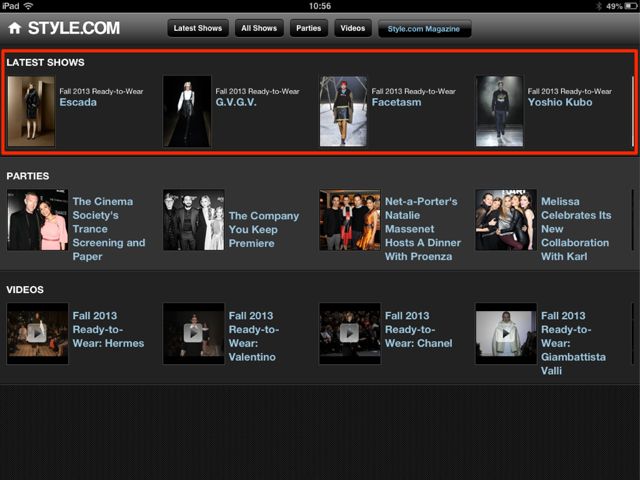The height and width of the screenshot is (480, 640).
Task: Open The Company You Keep party photo
Action: tap(193, 220)
